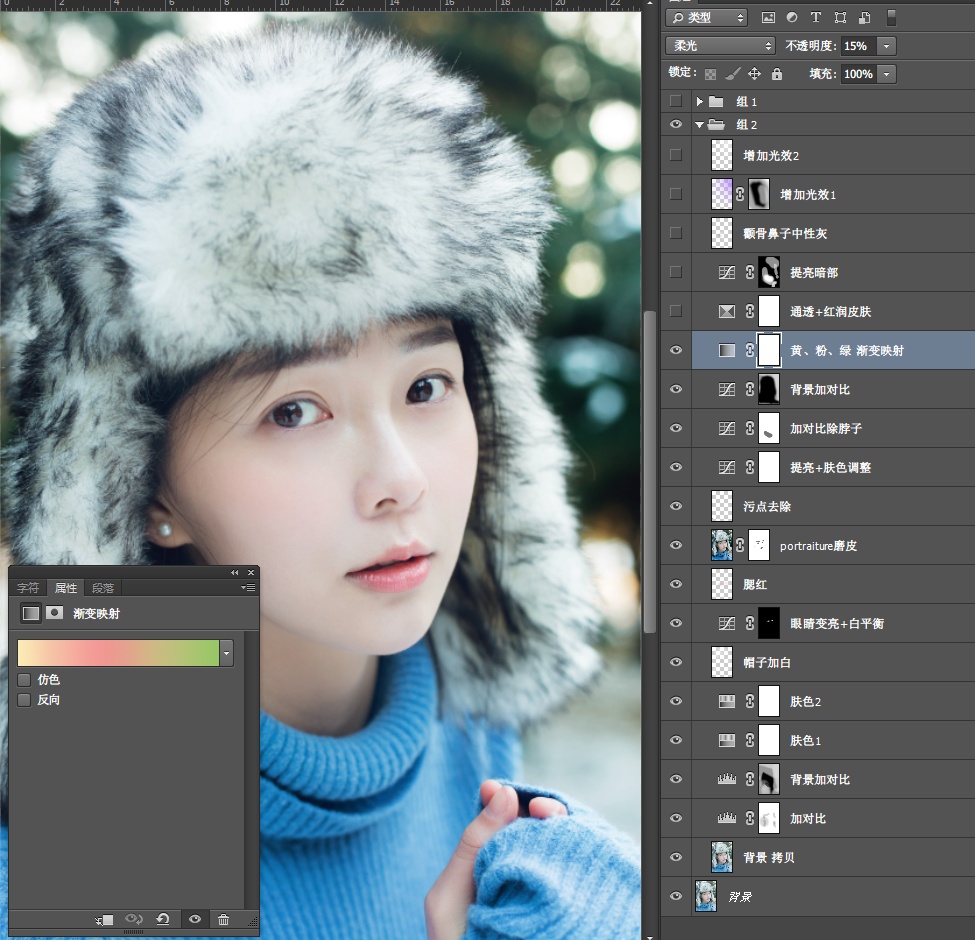975x940 pixels.
Task: Click icon of 通透+红润皮肤 adjustment layer
Action: 727,311
